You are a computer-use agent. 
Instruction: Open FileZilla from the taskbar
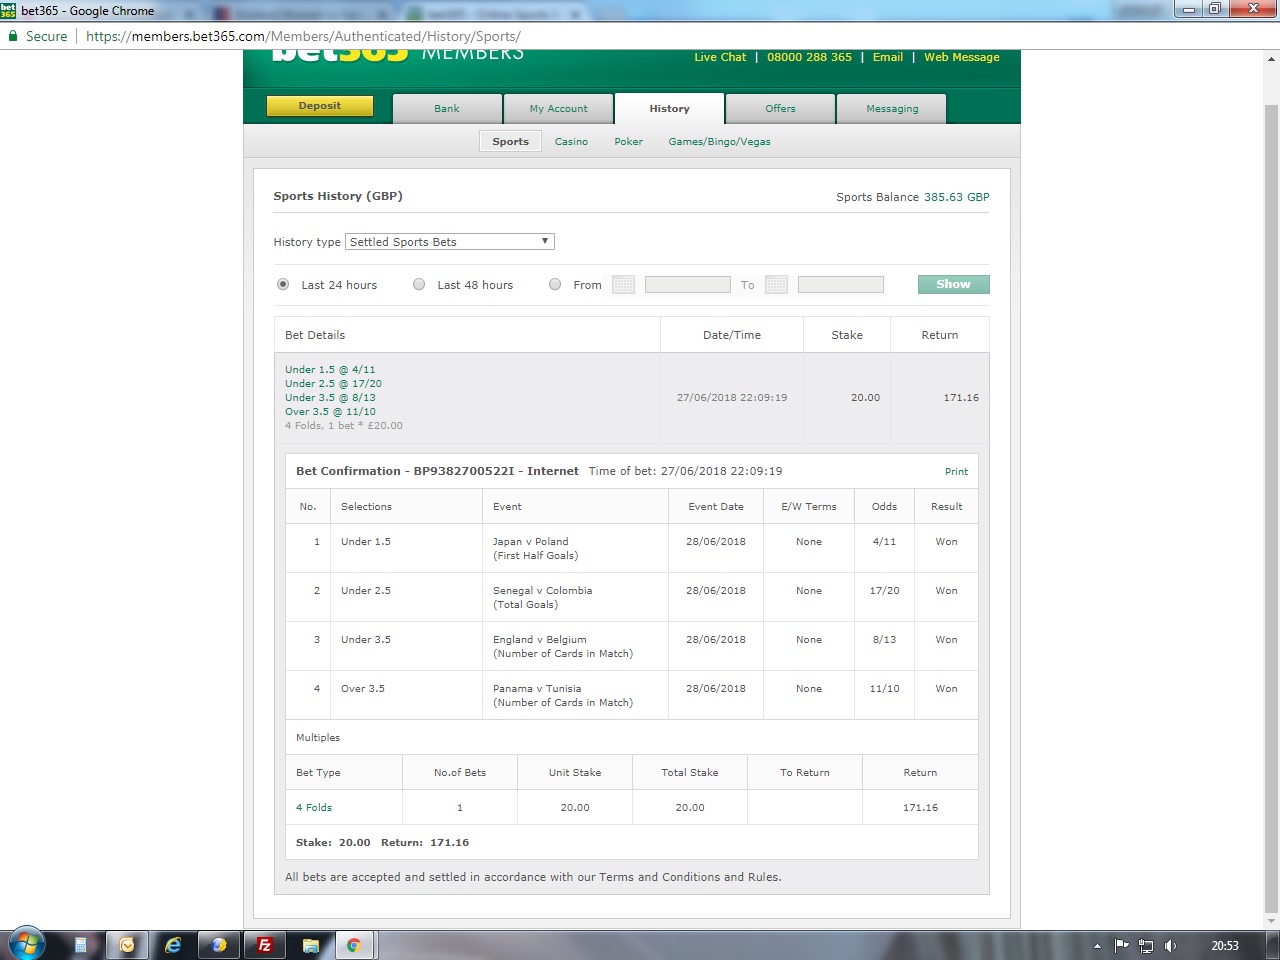(x=265, y=945)
